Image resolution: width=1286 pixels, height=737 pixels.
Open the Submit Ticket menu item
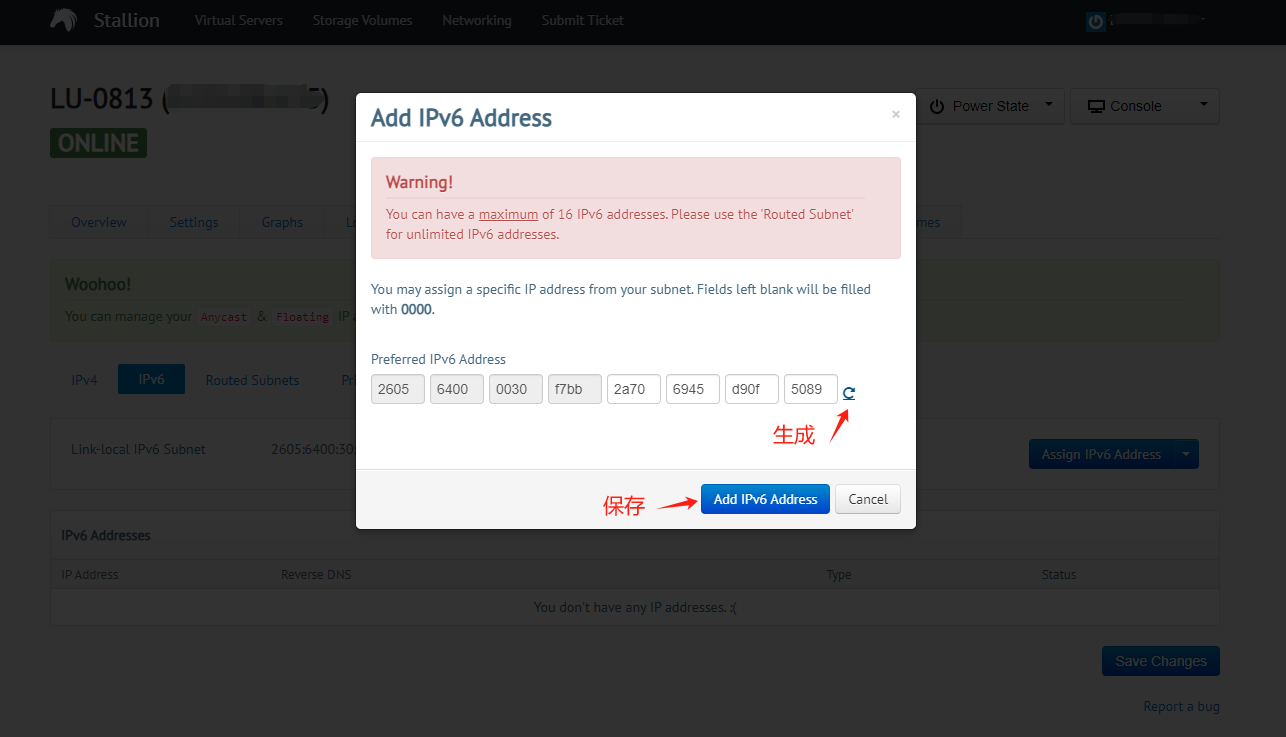pos(583,20)
